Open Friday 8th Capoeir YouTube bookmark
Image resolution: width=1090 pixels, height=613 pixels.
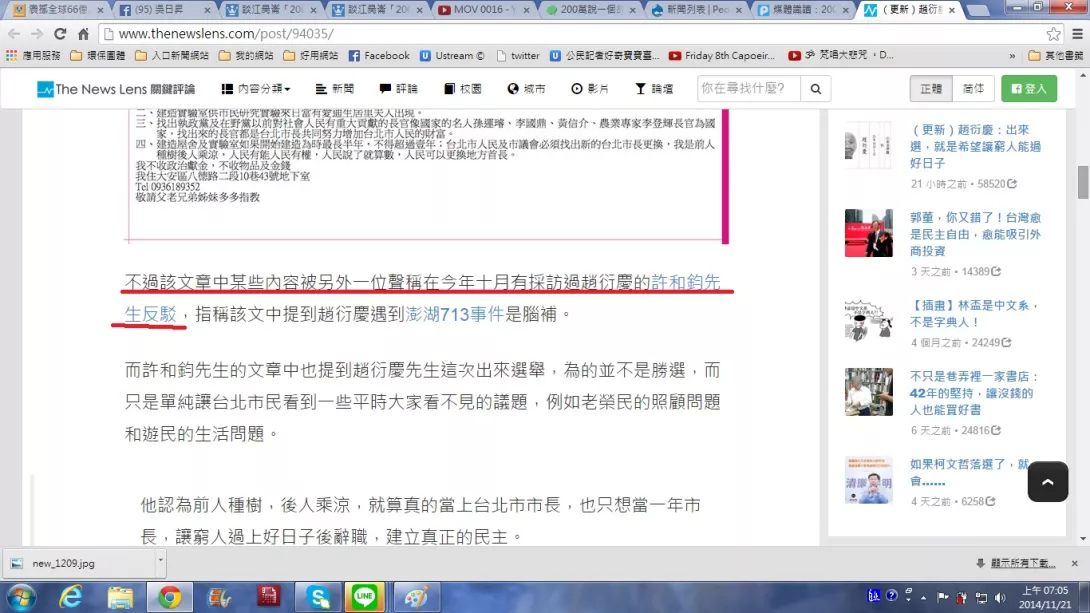click(722, 56)
